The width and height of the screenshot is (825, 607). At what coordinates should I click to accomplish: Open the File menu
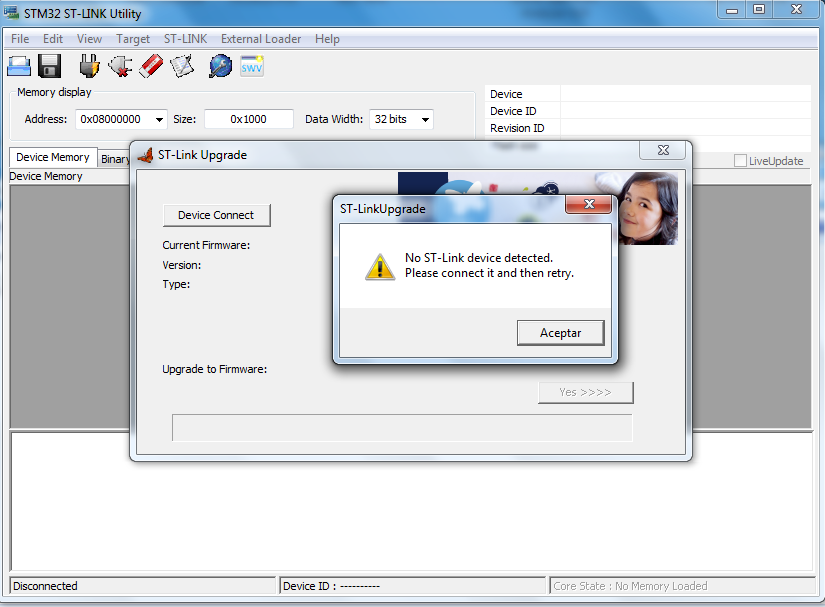point(20,39)
